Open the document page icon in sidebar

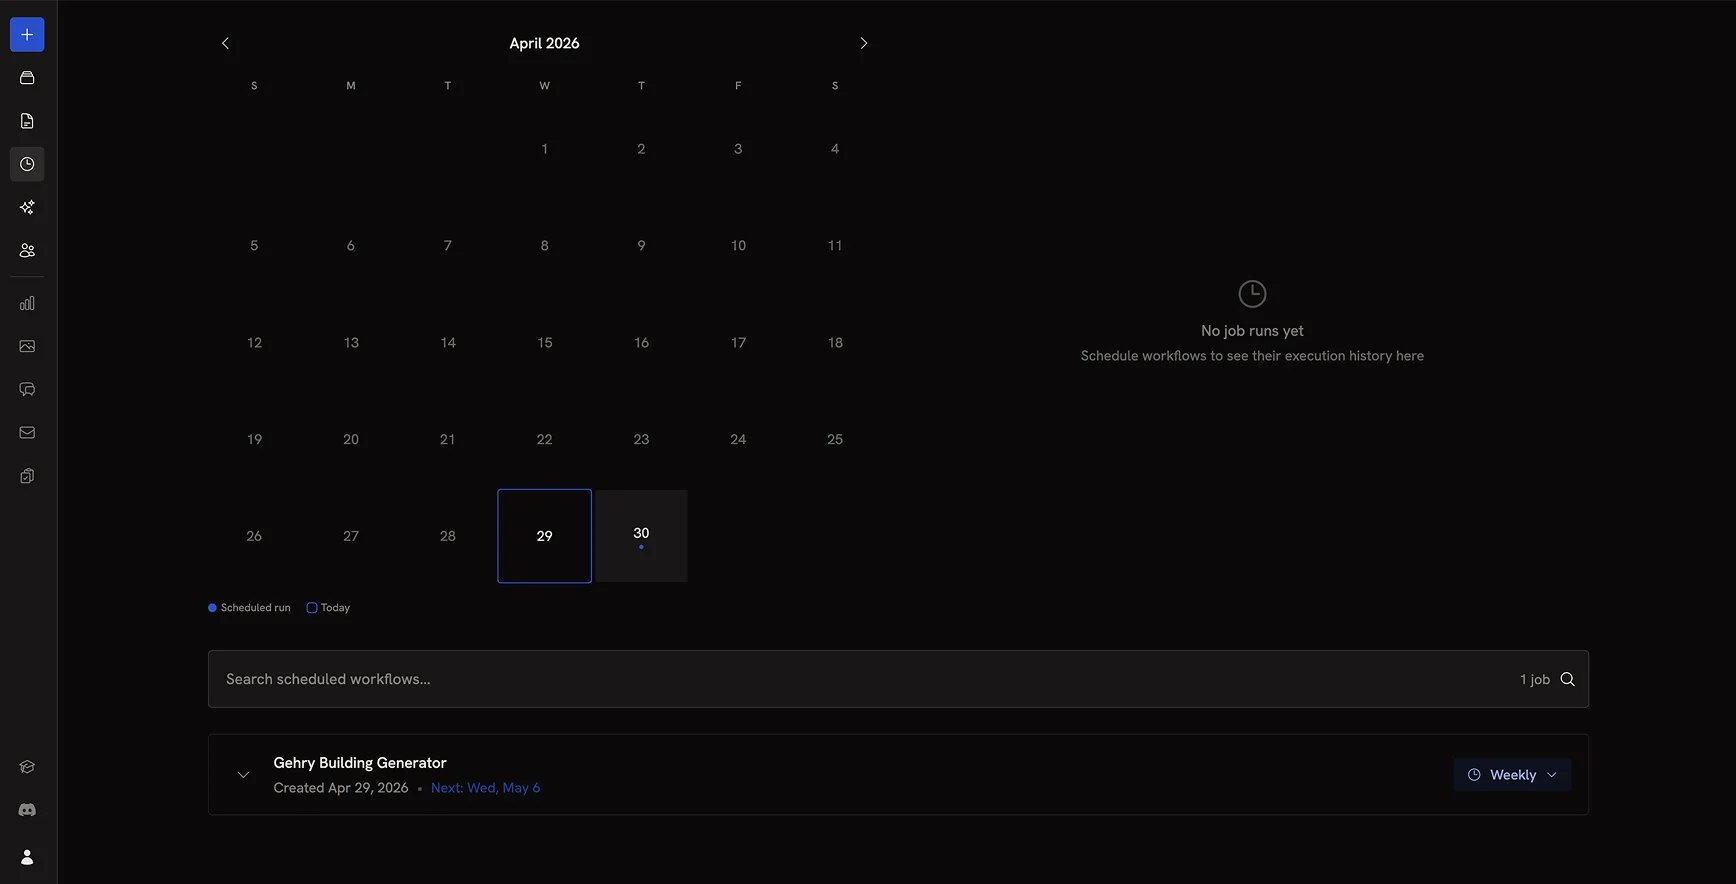coord(27,121)
